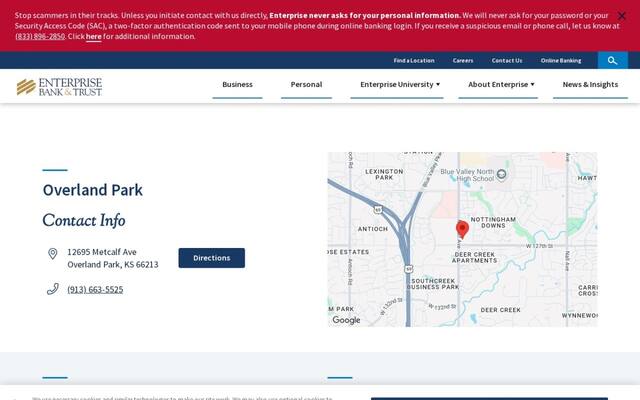The width and height of the screenshot is (640, 400).
Task: Click the map pin address icon
Action: [53, 253]
